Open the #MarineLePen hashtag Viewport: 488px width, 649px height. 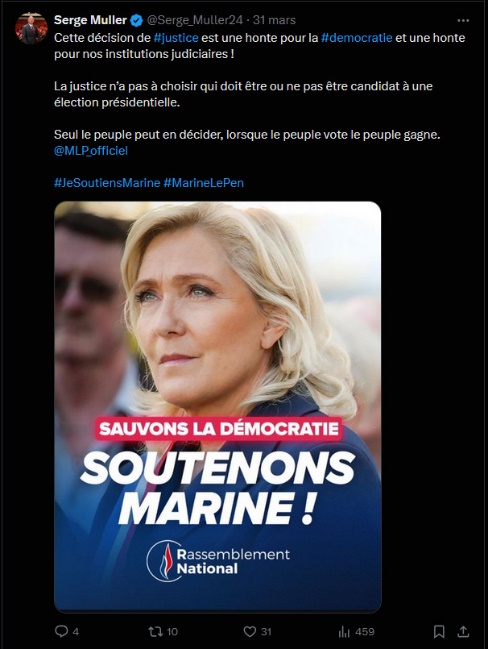pos(204,183)
